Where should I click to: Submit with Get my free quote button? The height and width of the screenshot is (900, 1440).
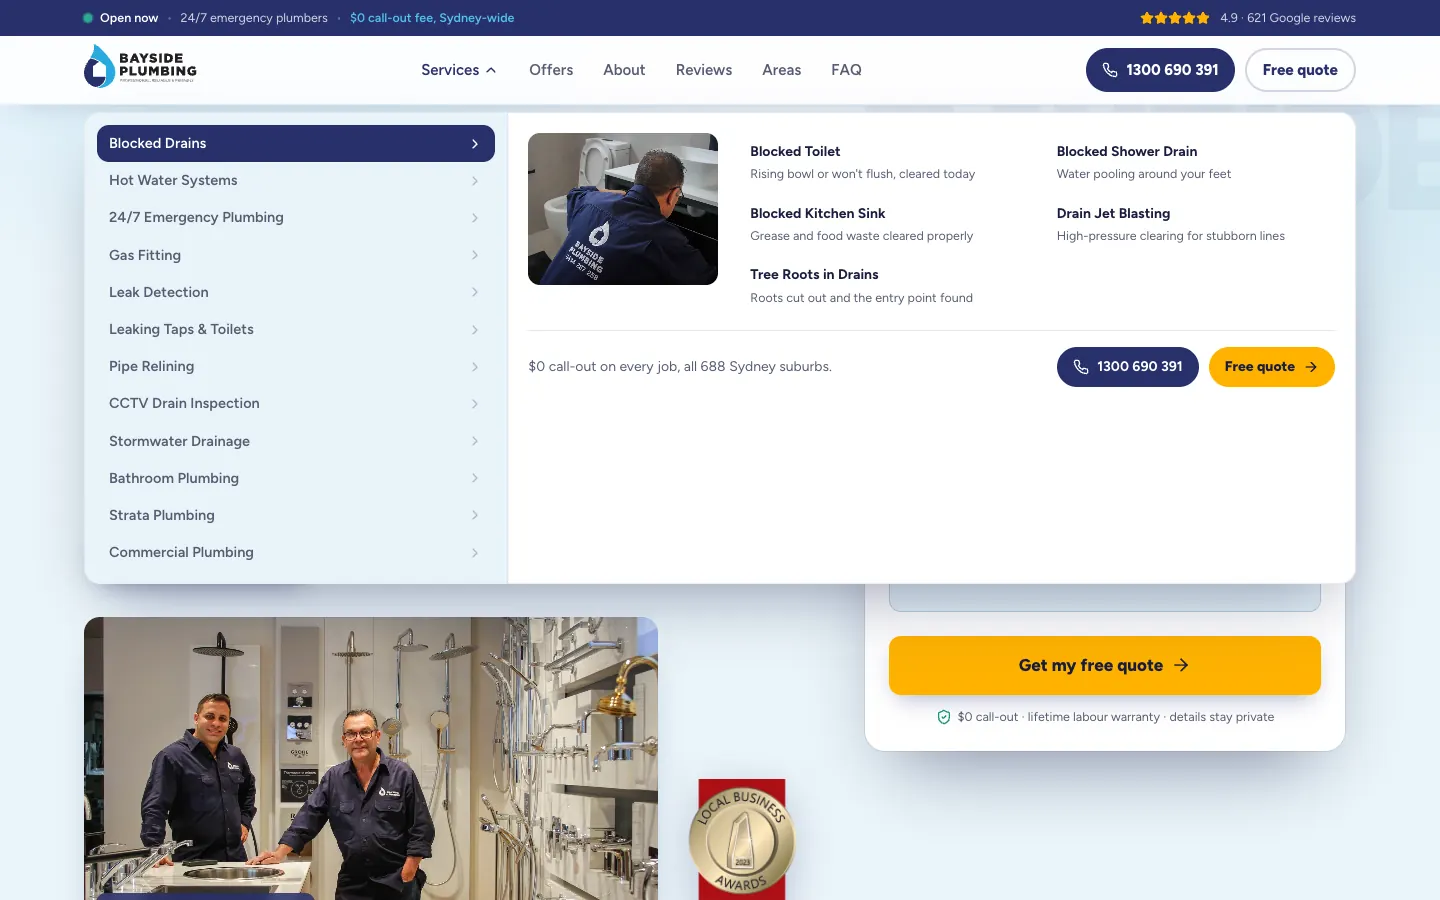tap(1104, 665)
